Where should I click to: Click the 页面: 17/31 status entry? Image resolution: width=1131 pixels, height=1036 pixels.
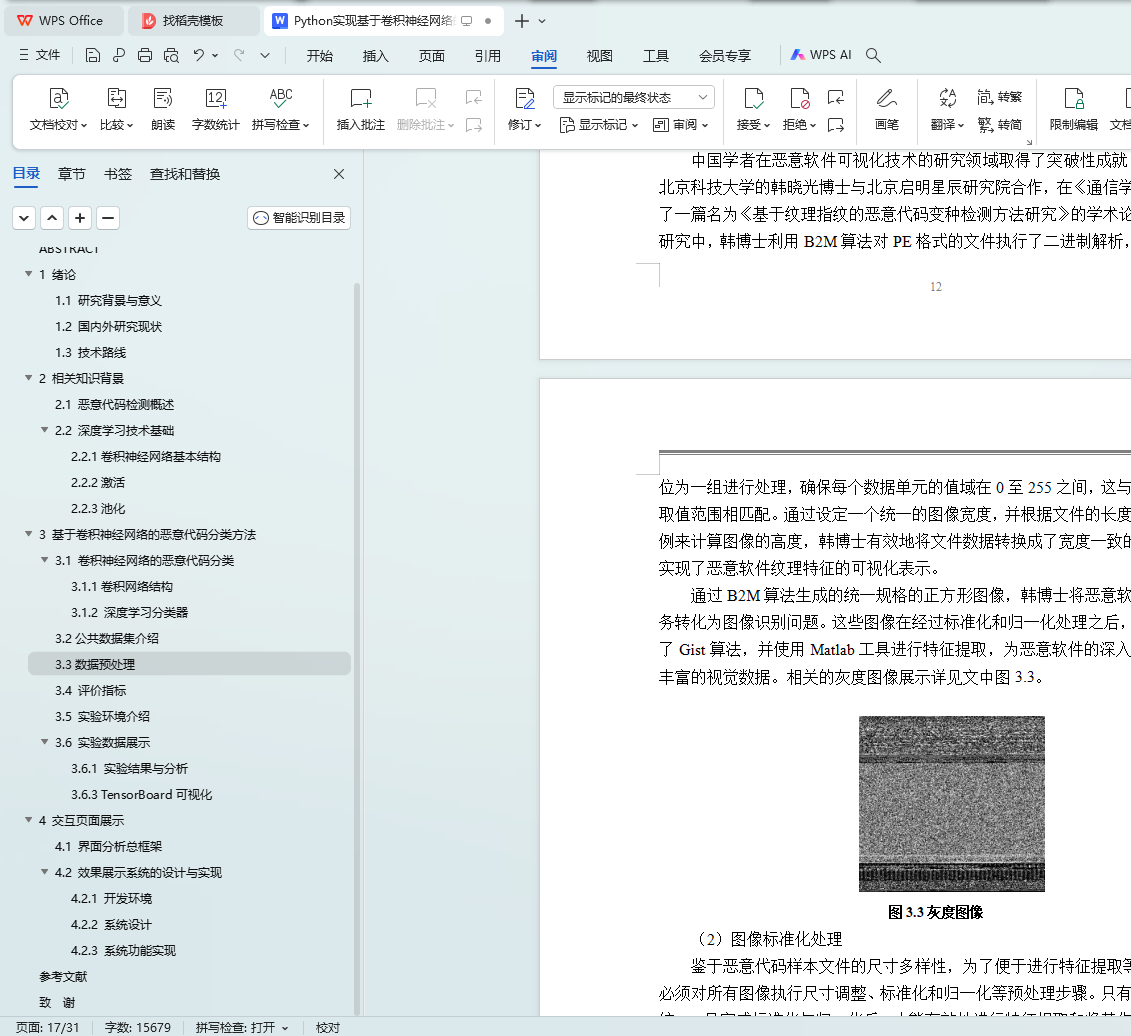pyautogui.click(x=48, y=1027)
